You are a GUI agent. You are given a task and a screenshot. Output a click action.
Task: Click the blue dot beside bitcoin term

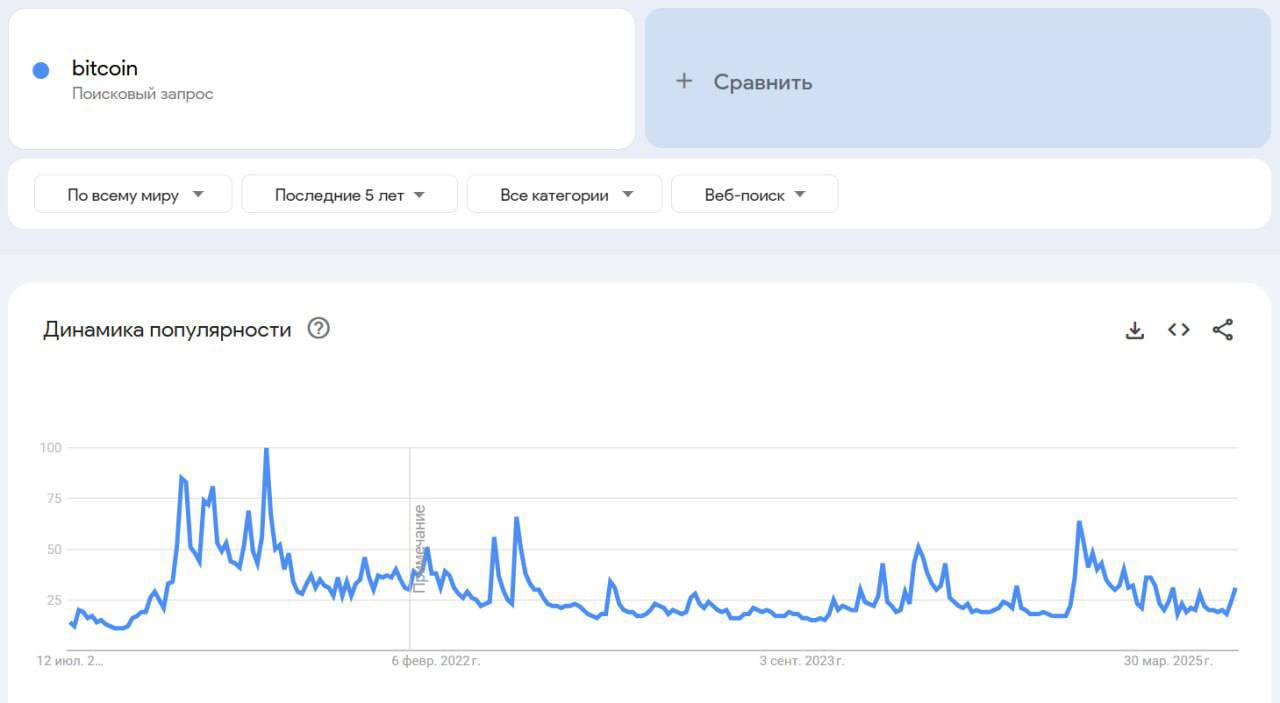coord(41,70)
